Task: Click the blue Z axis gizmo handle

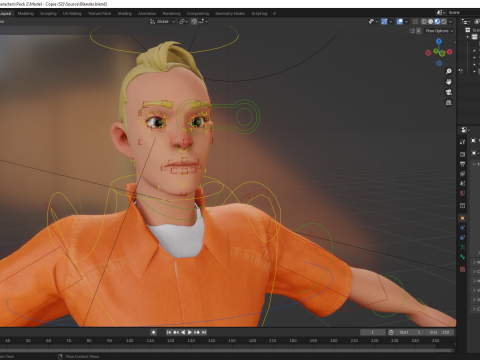Action: (x=439, y=41)
